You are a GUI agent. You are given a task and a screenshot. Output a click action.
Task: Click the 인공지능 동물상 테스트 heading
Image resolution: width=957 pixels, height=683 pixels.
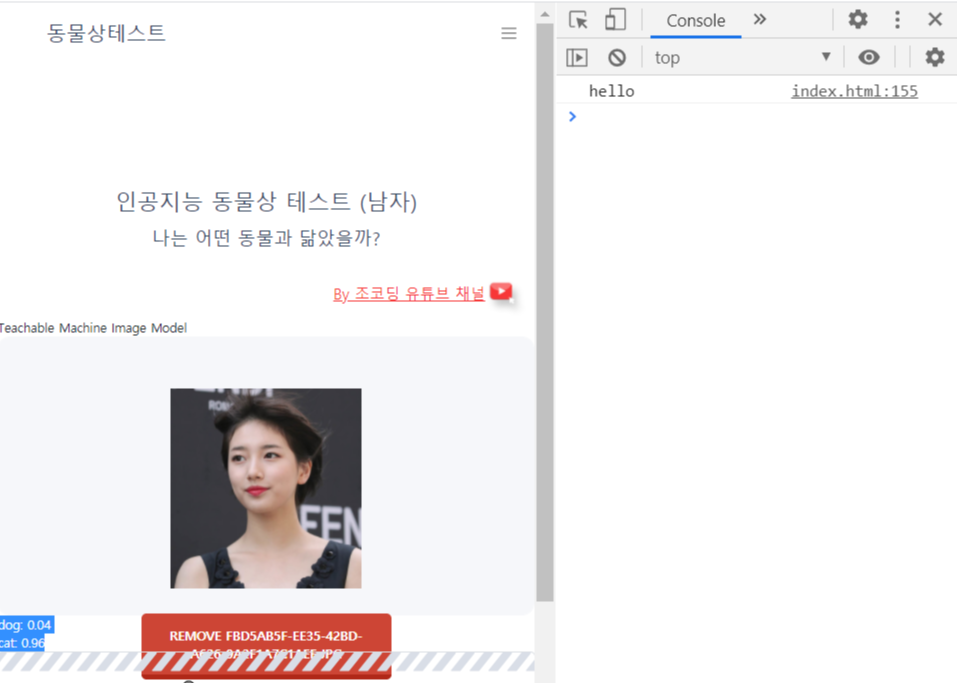click(266, 201)
